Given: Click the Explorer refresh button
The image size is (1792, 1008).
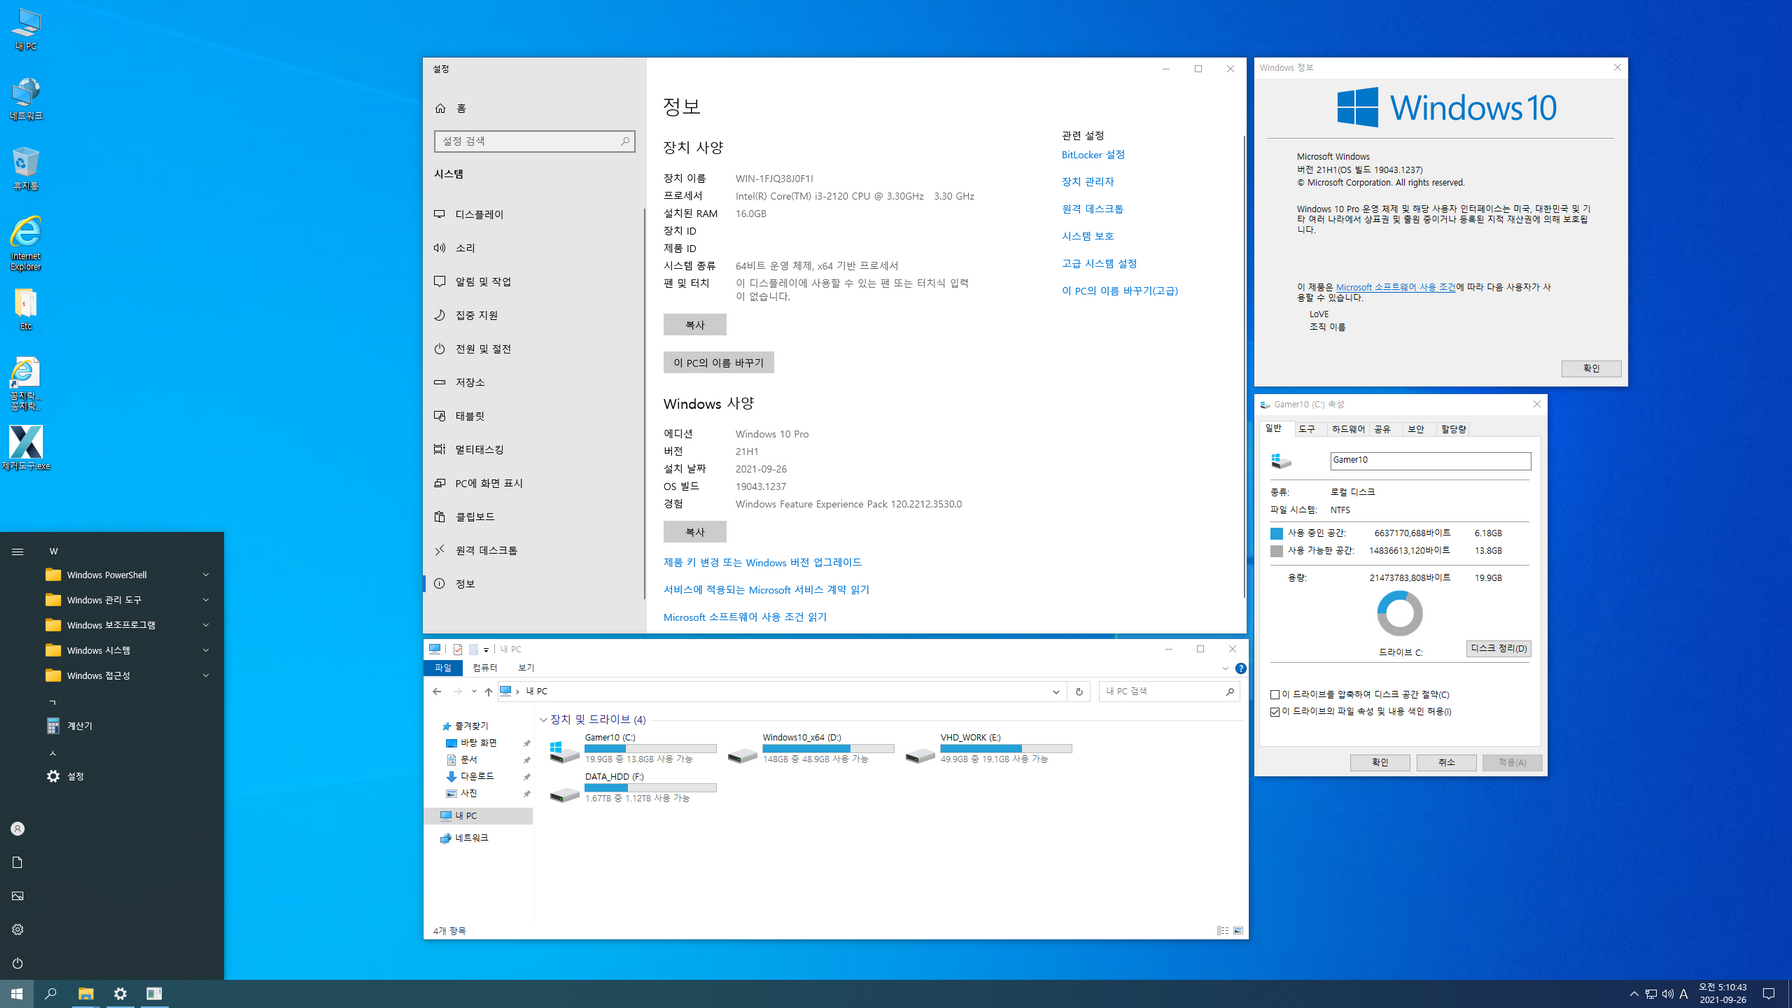Looking at the screenshot, I should click(1079, 691).
